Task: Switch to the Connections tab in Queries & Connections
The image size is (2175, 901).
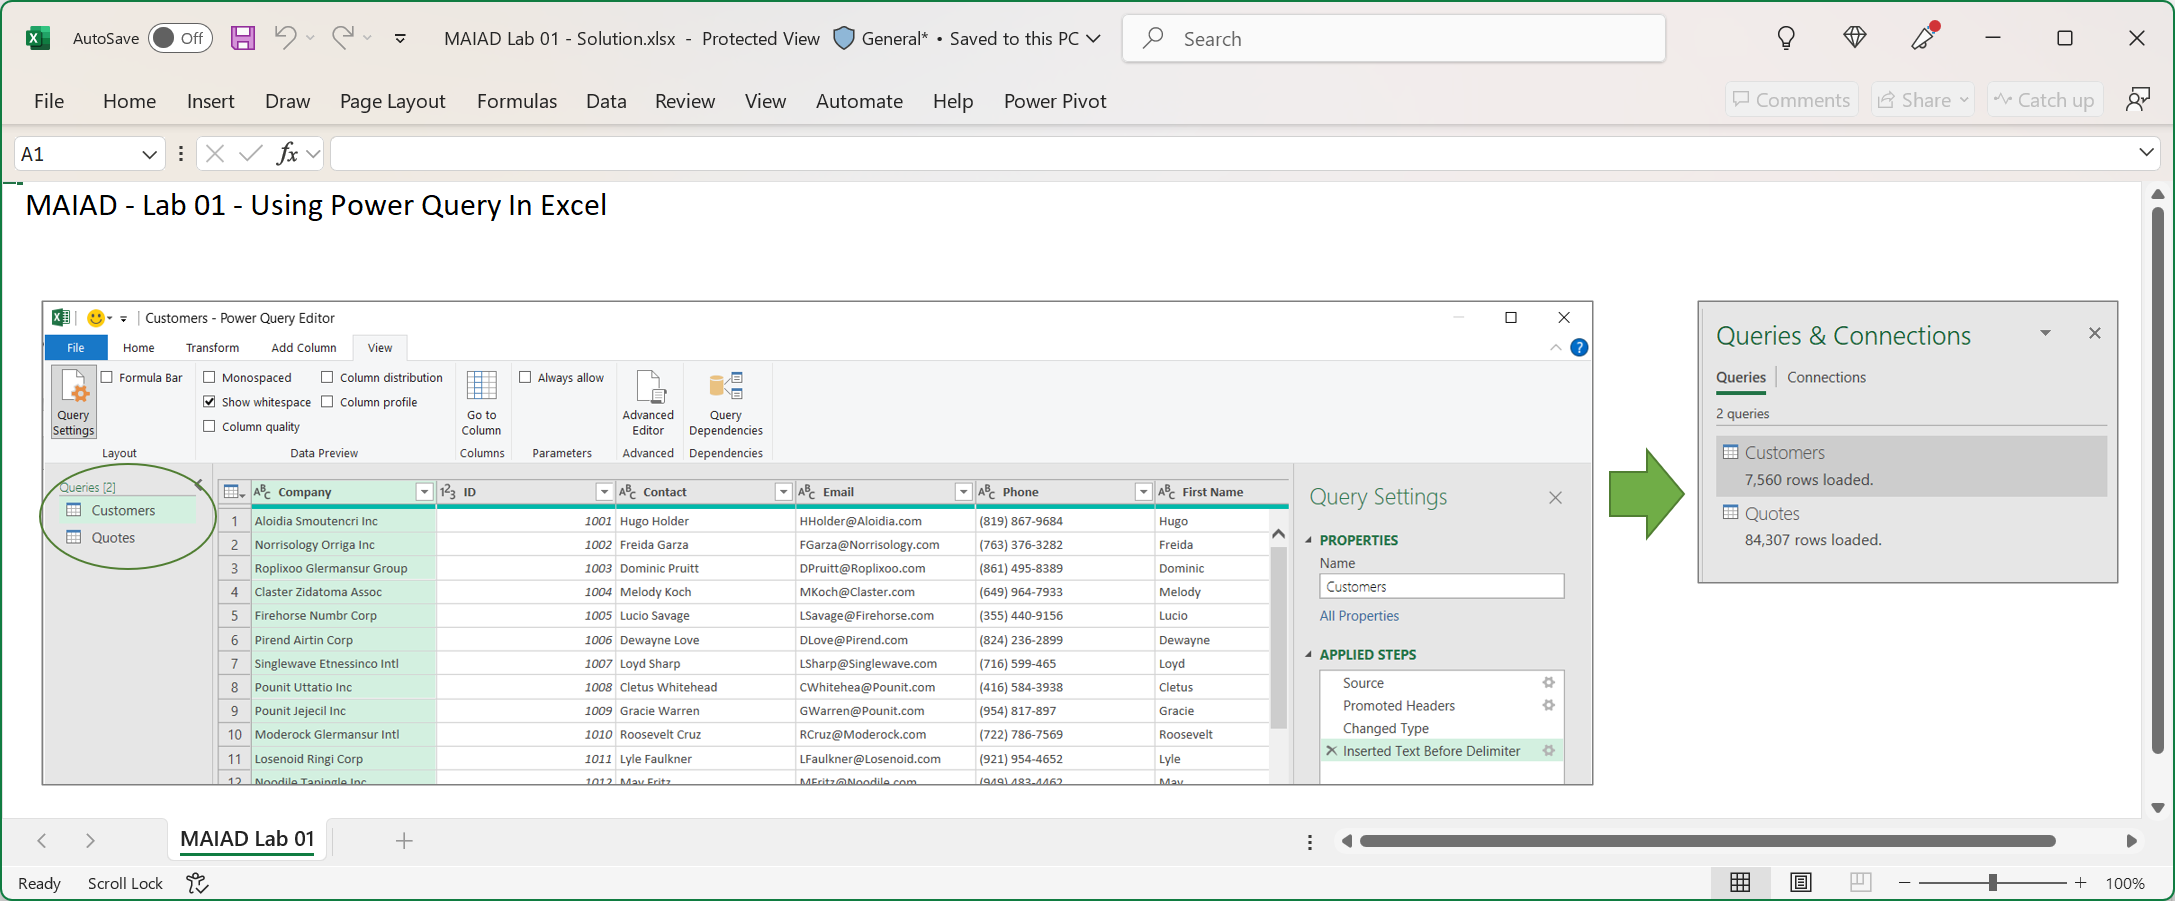Action: pyautogui.click(x=1826, y=377)
